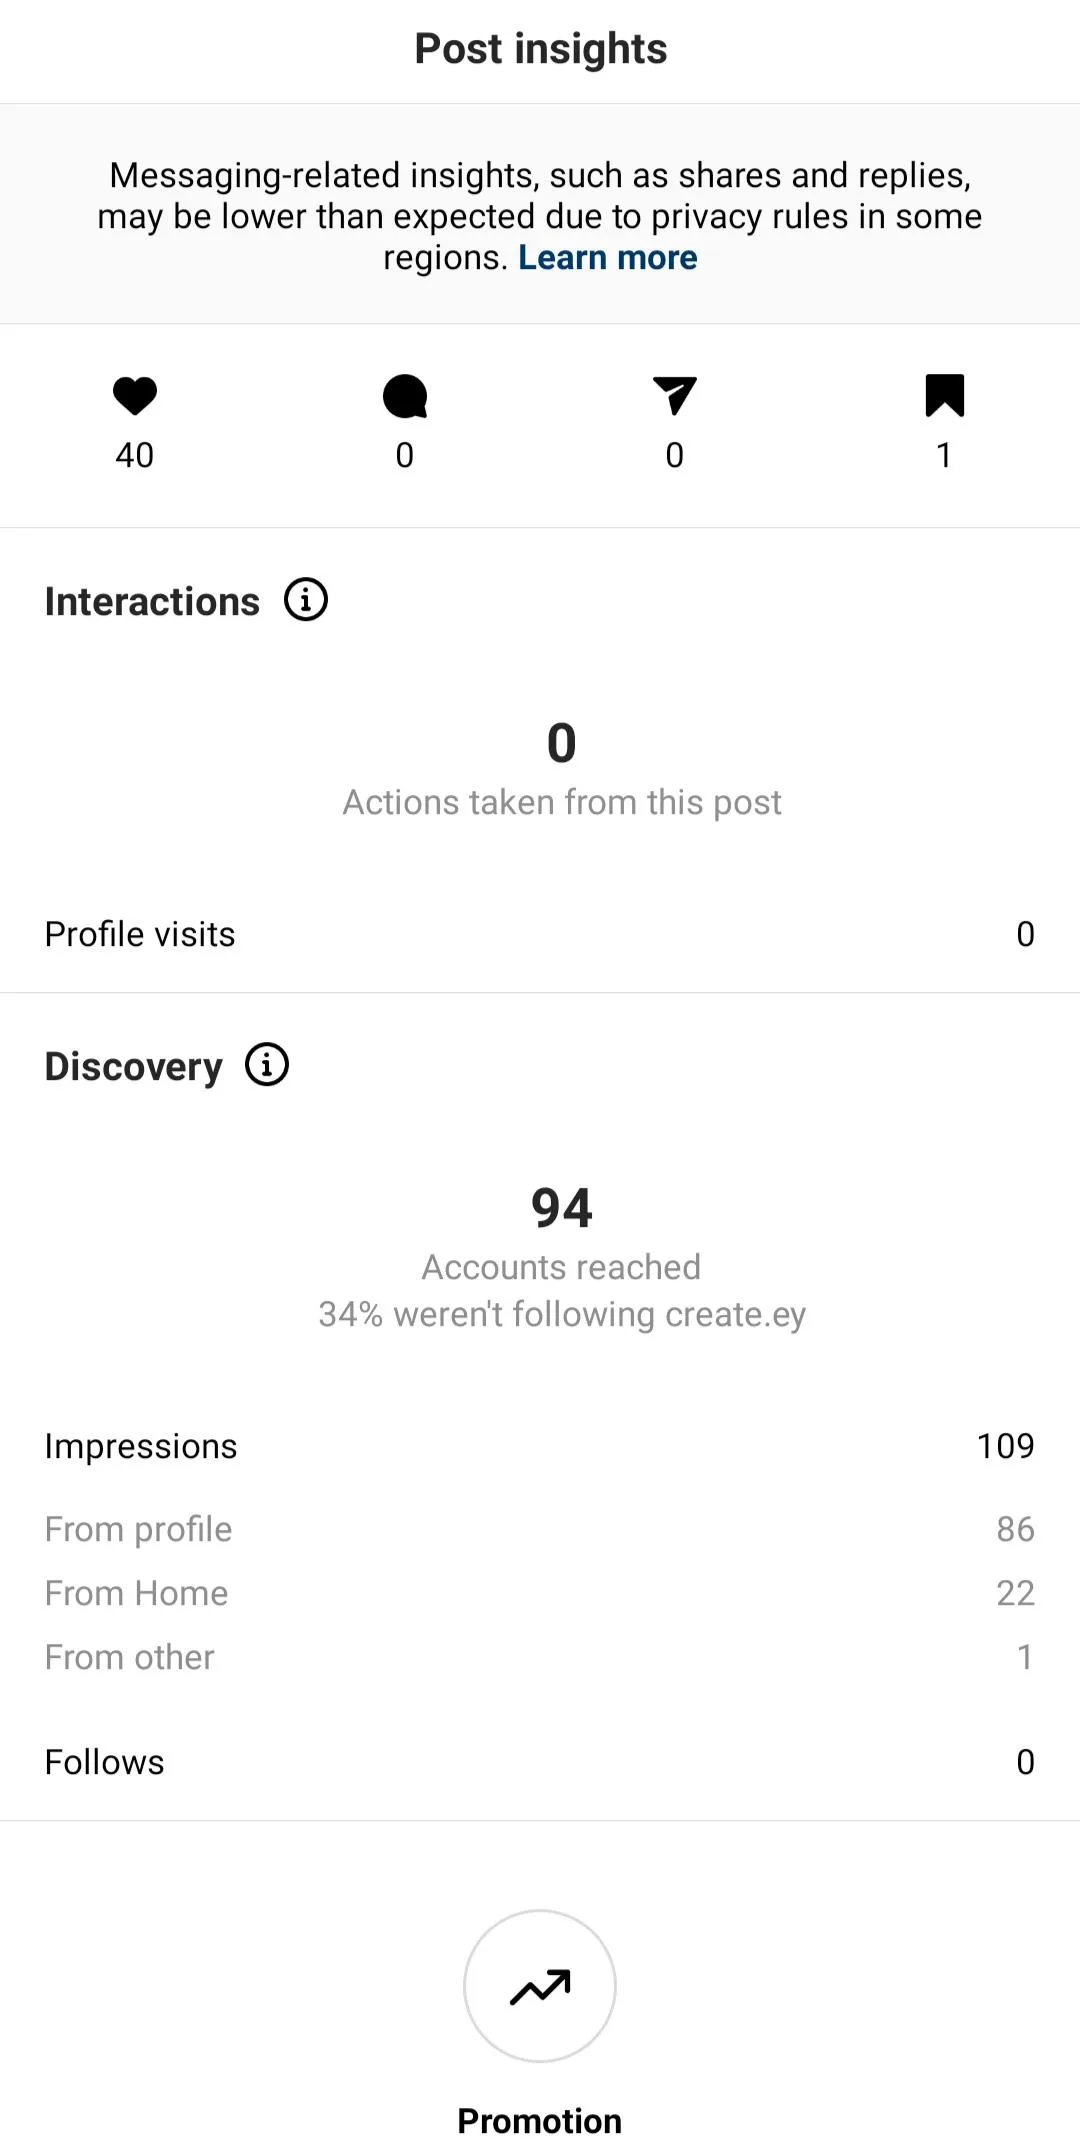Tap the Interactions section heading
Image resolution: width=1080 pixels, height=2141 pixels.
coord(152,601)
